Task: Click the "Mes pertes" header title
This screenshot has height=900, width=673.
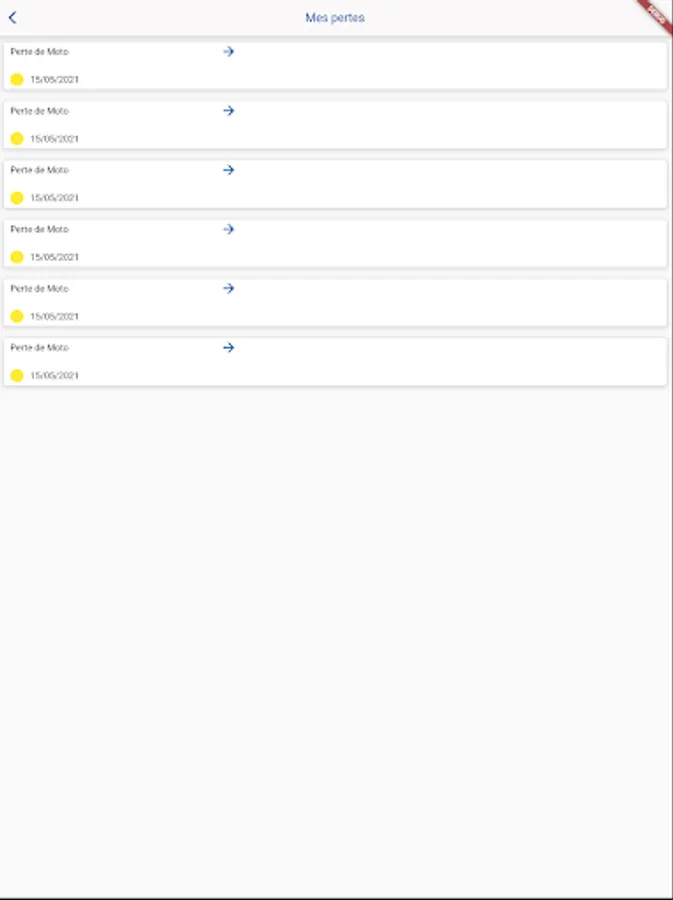Action: (335, 18)
